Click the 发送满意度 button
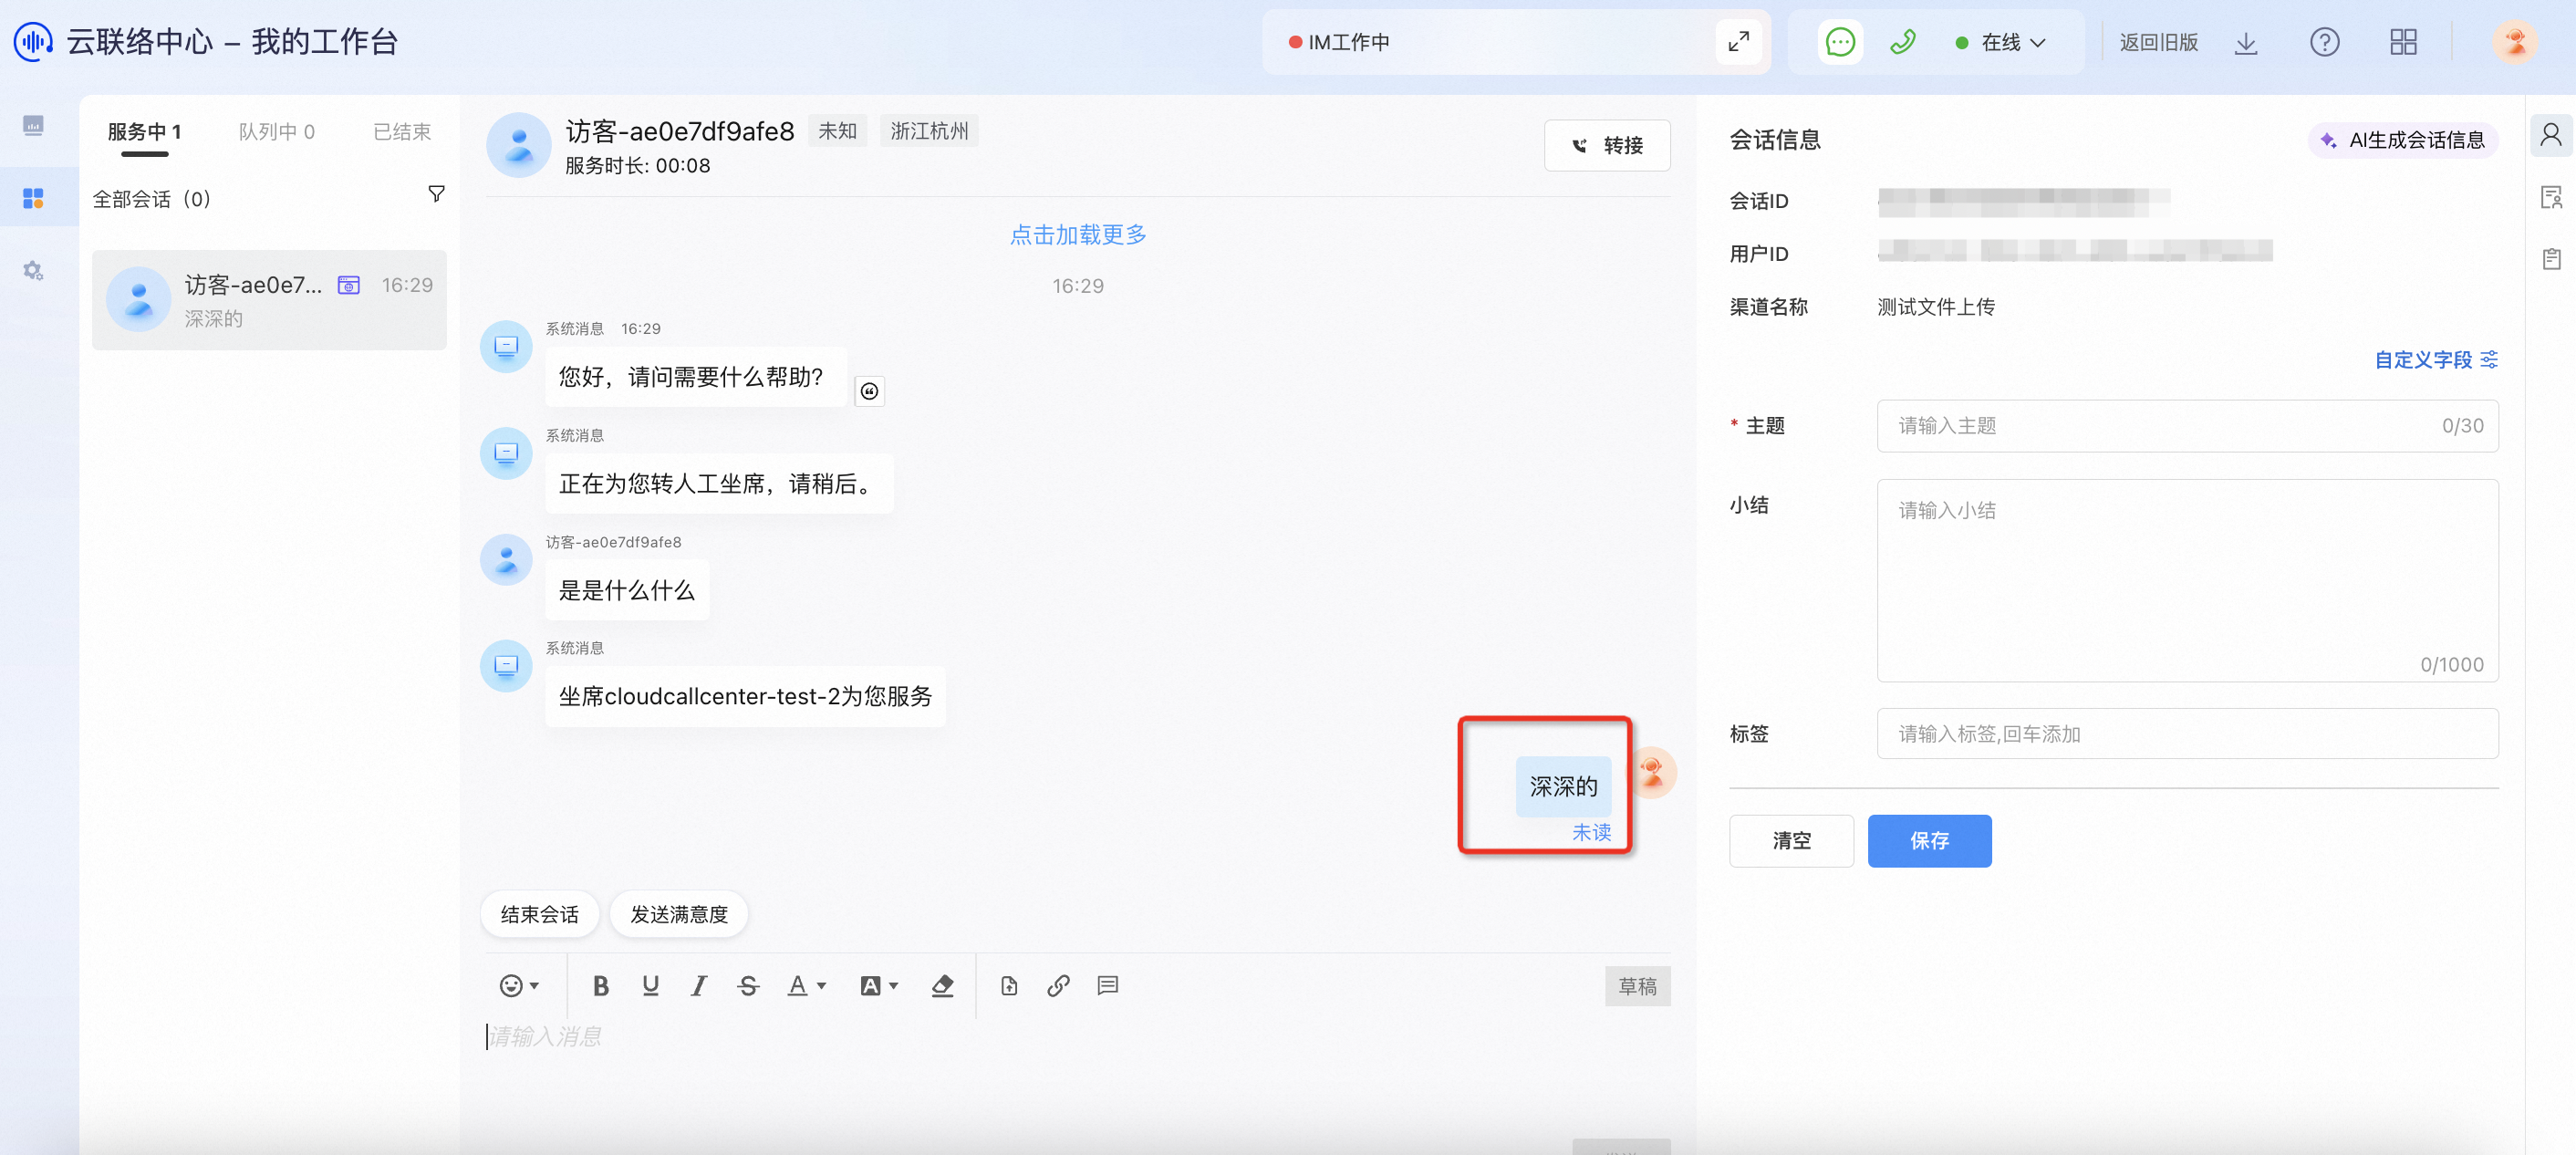The image size is (2576, 1155). point(679,914)
